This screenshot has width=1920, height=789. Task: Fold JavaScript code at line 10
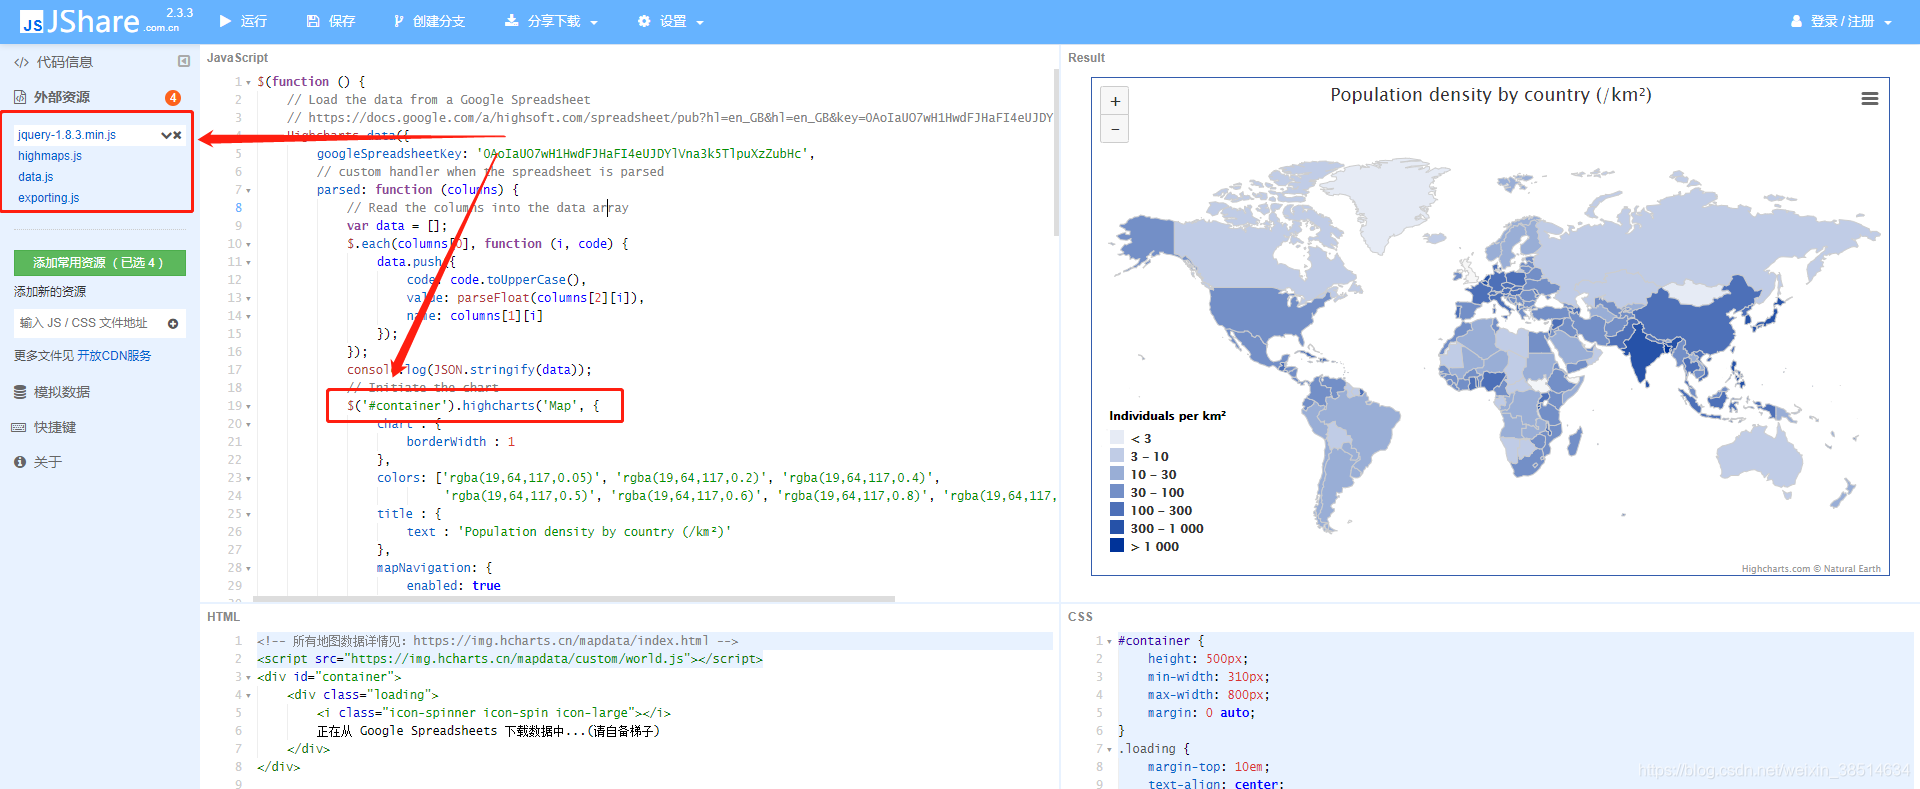point(248,244)
